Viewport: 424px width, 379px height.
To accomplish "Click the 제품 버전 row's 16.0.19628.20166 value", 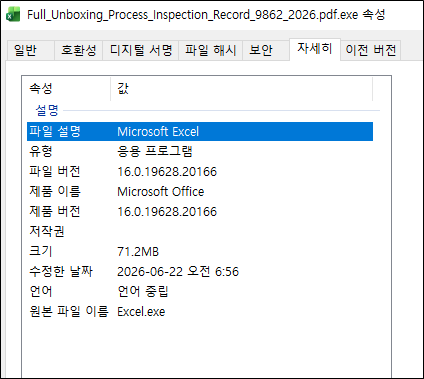I will (167, 212).
